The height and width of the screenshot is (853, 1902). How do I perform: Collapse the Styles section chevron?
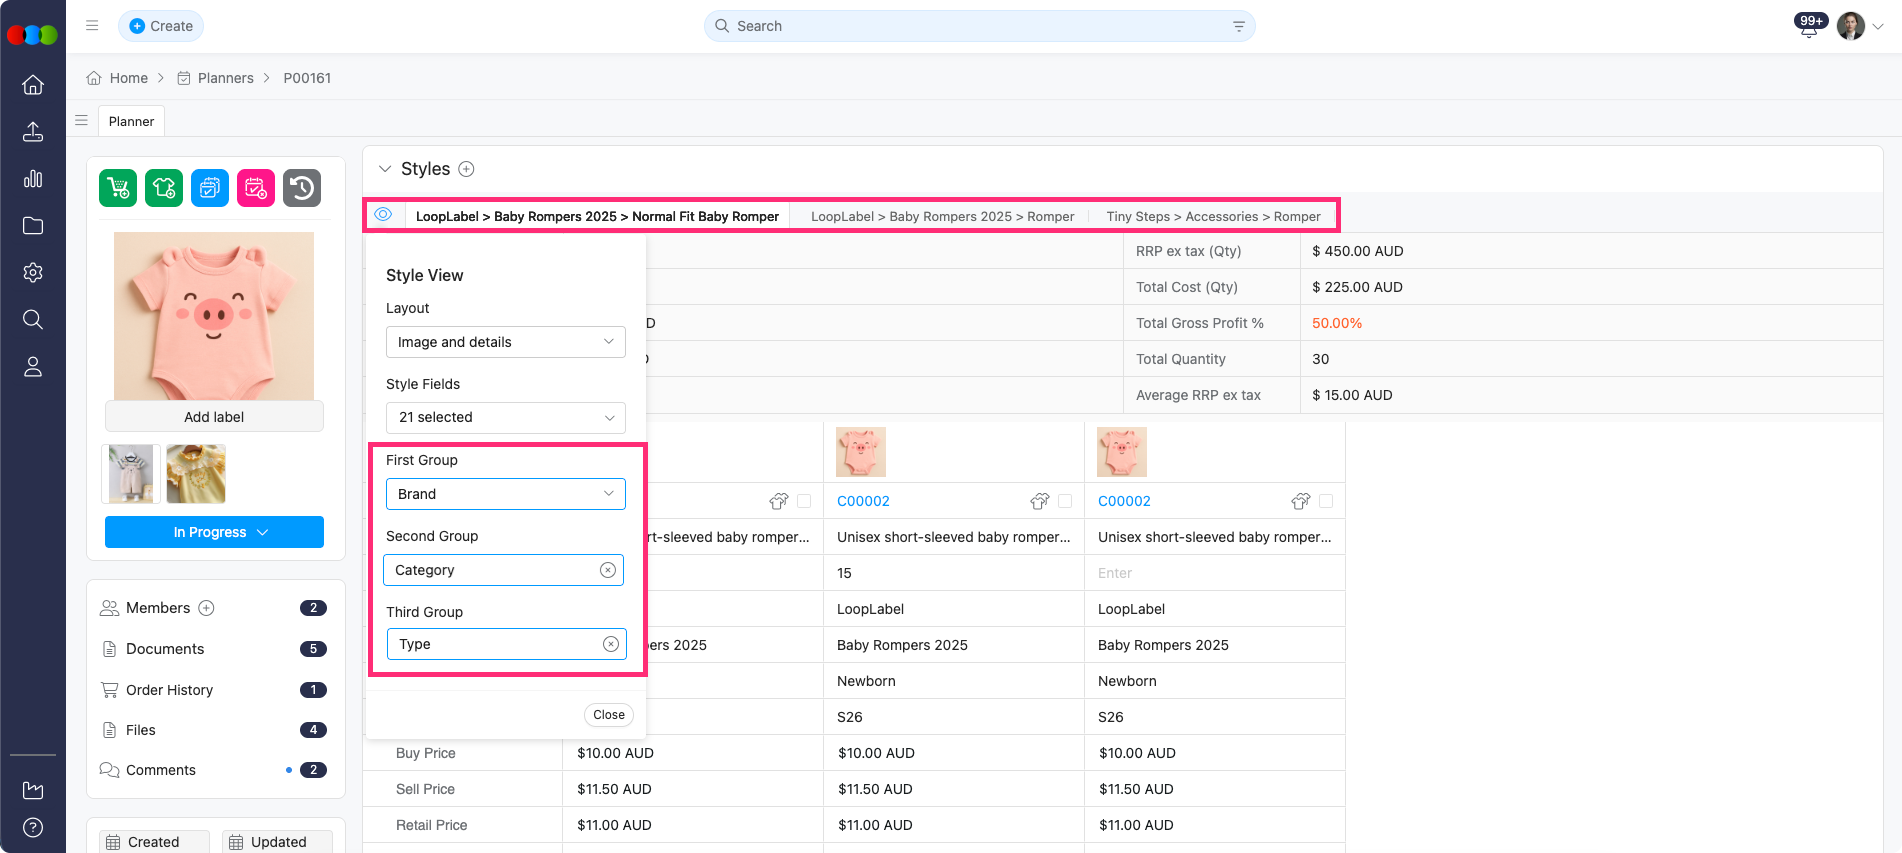(x=385, y=169)
